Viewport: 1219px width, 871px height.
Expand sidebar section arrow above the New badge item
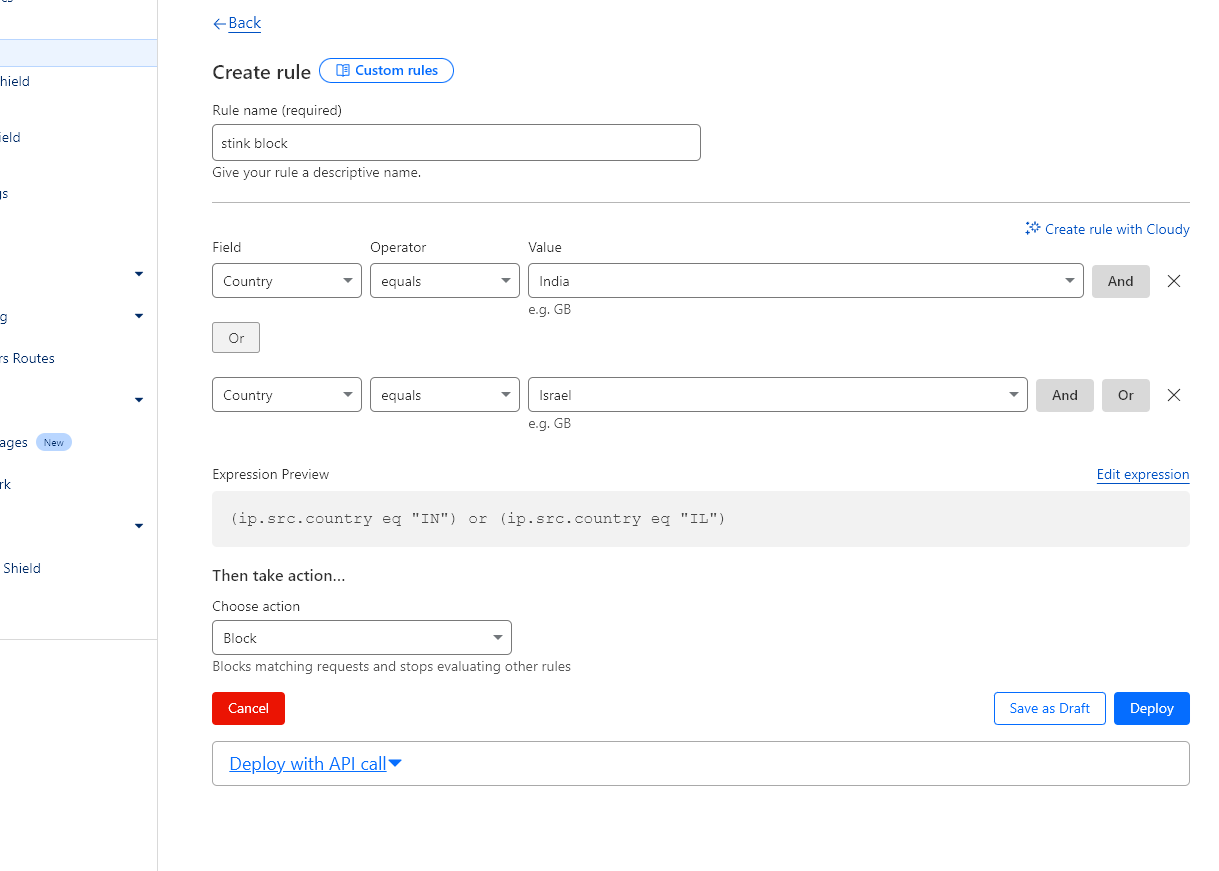point(139,400)
